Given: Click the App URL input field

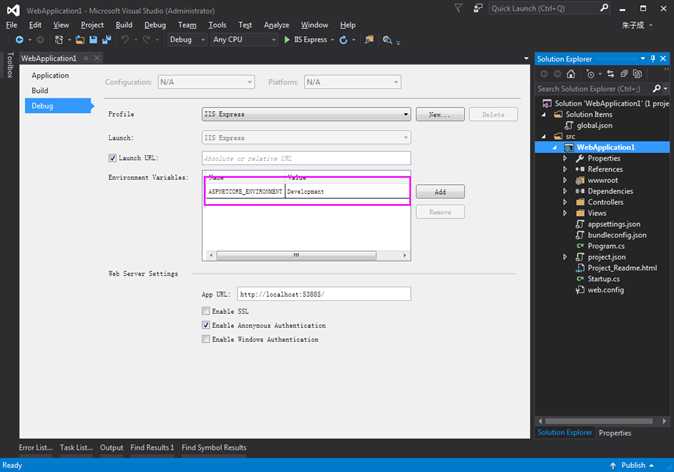Looking at the screenshot, I should tap(324, 294).
